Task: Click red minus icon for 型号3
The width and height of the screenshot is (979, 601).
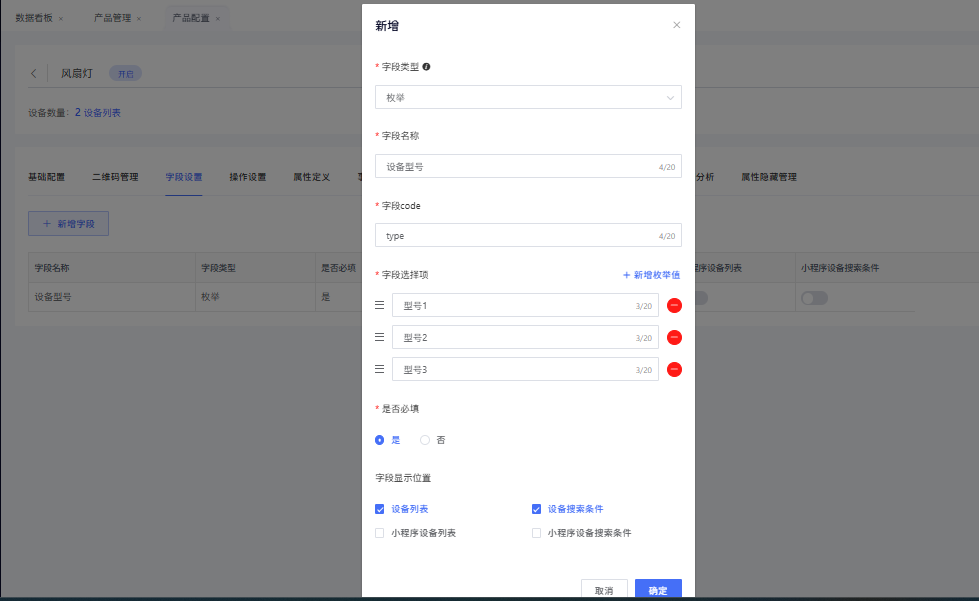Action: [x=674, y=370]
